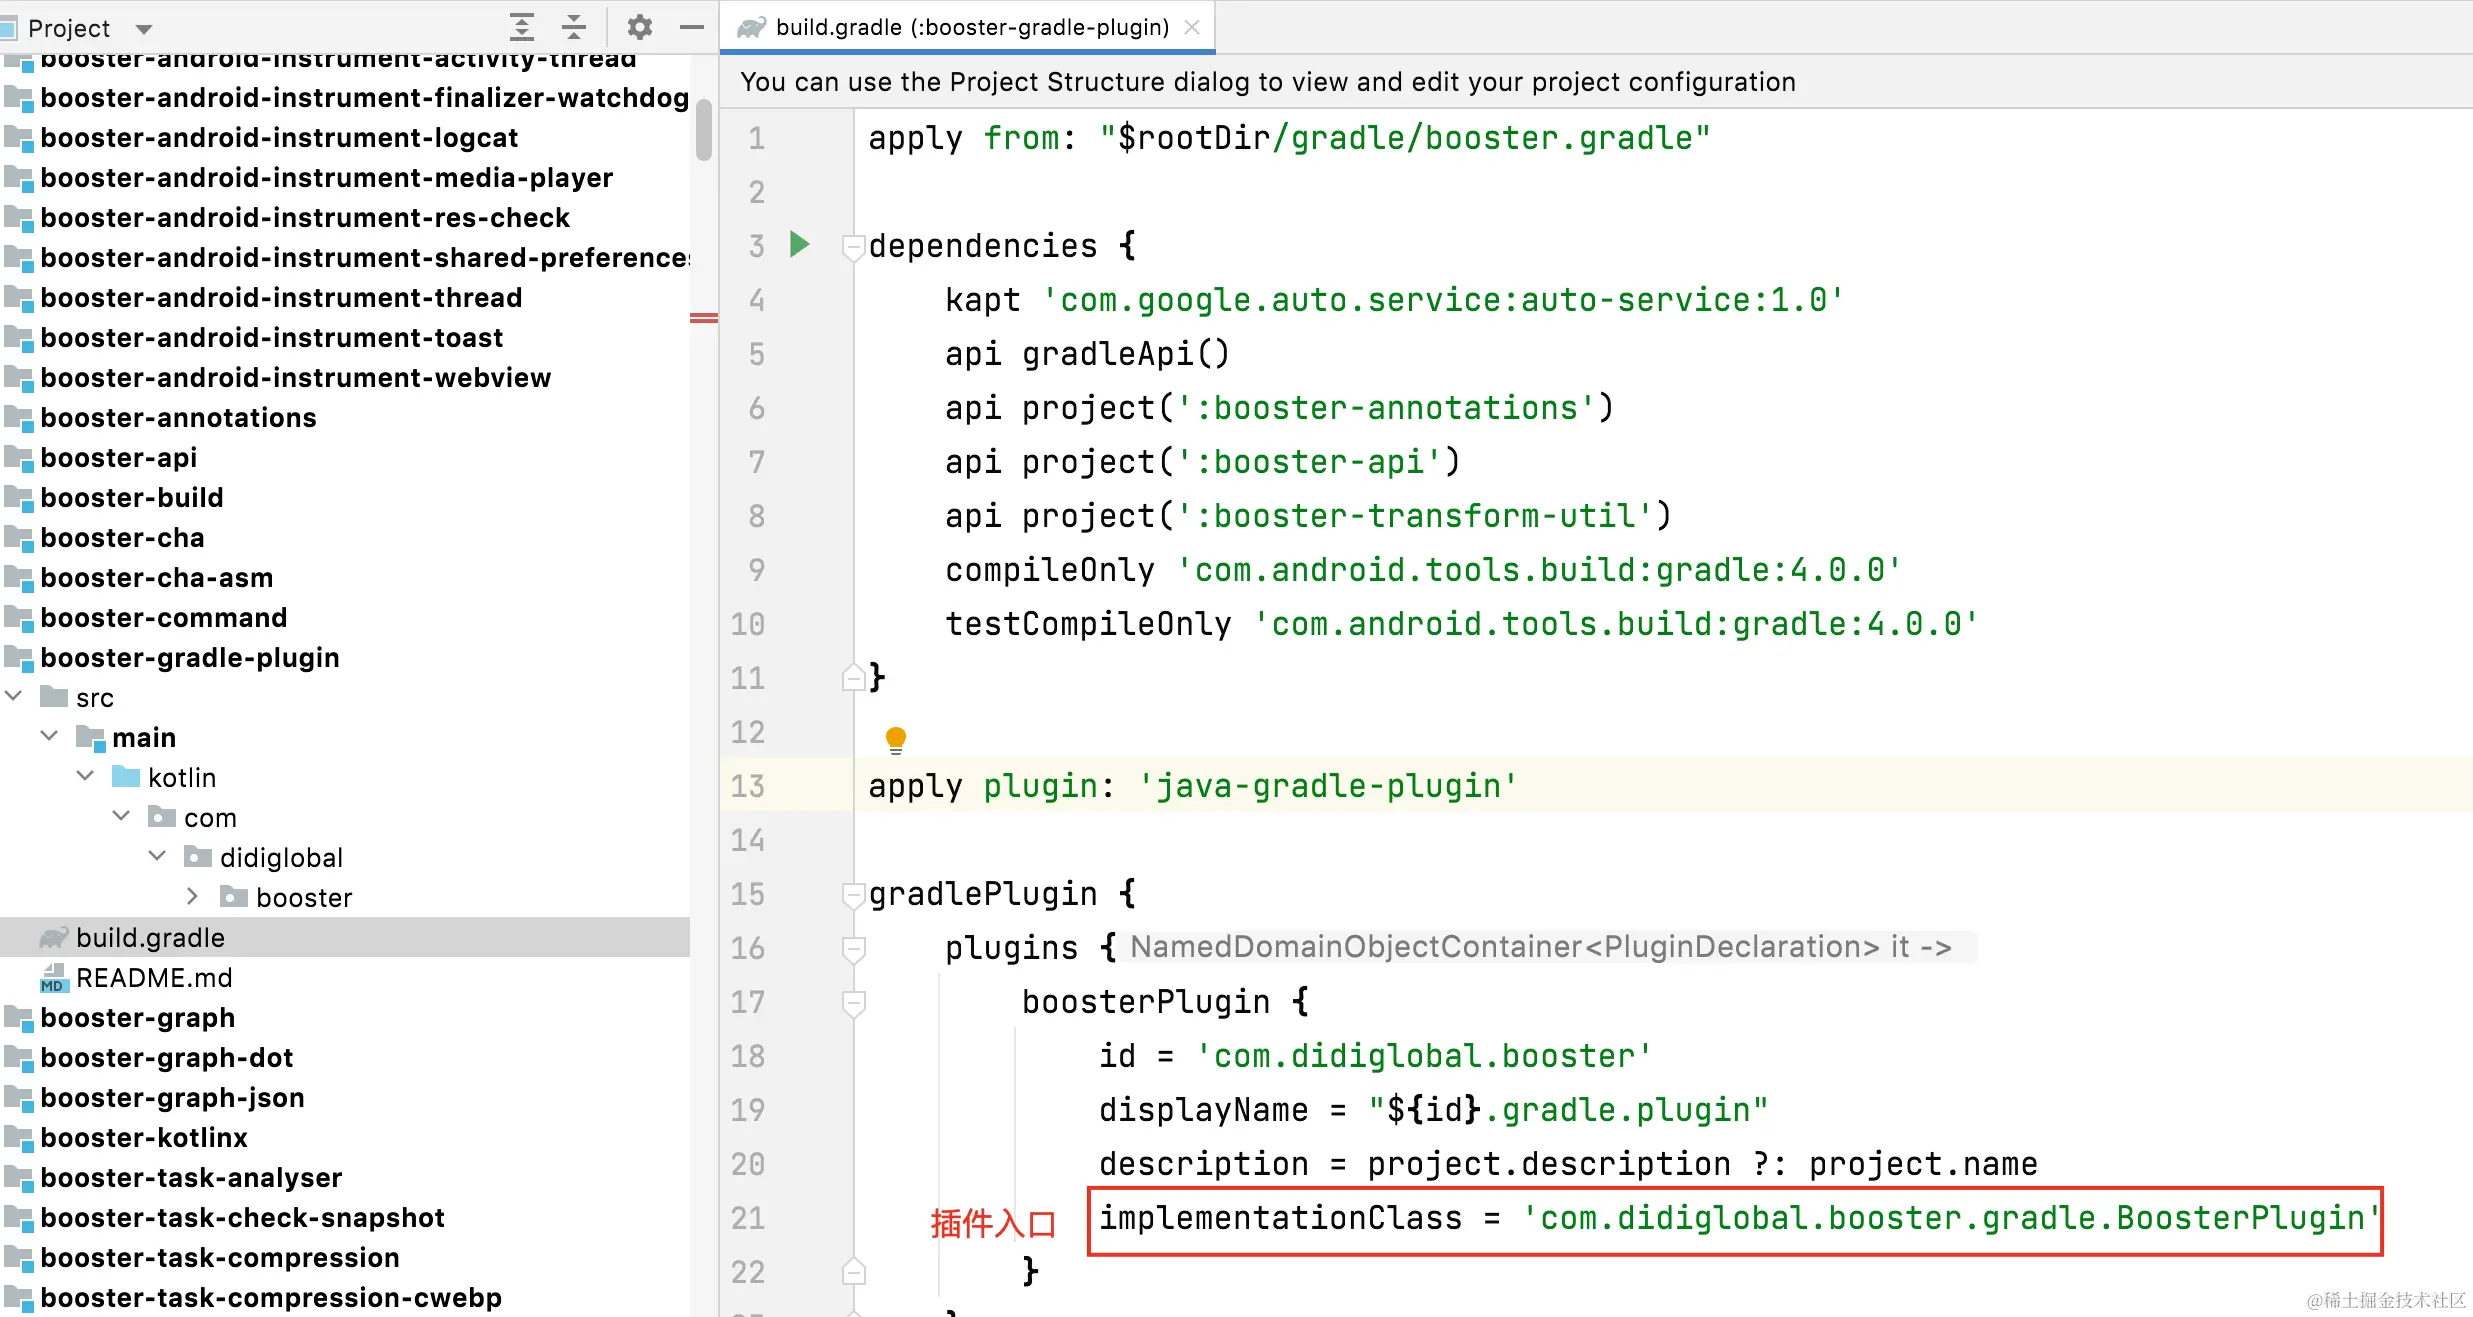Click the green run arrow next to dependencies

(799, 244)
